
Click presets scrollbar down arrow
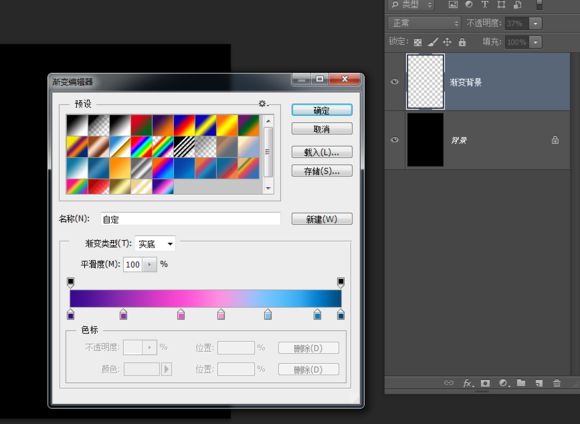269,188
